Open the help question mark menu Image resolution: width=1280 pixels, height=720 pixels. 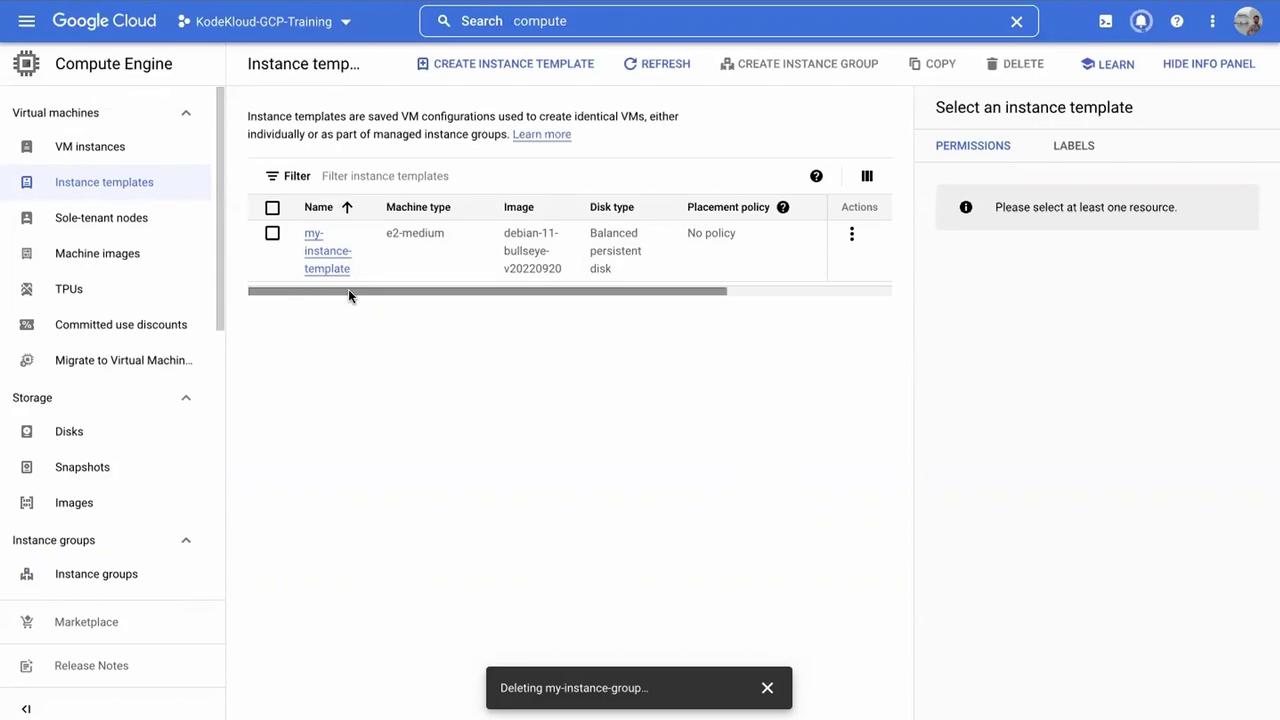1177,21
